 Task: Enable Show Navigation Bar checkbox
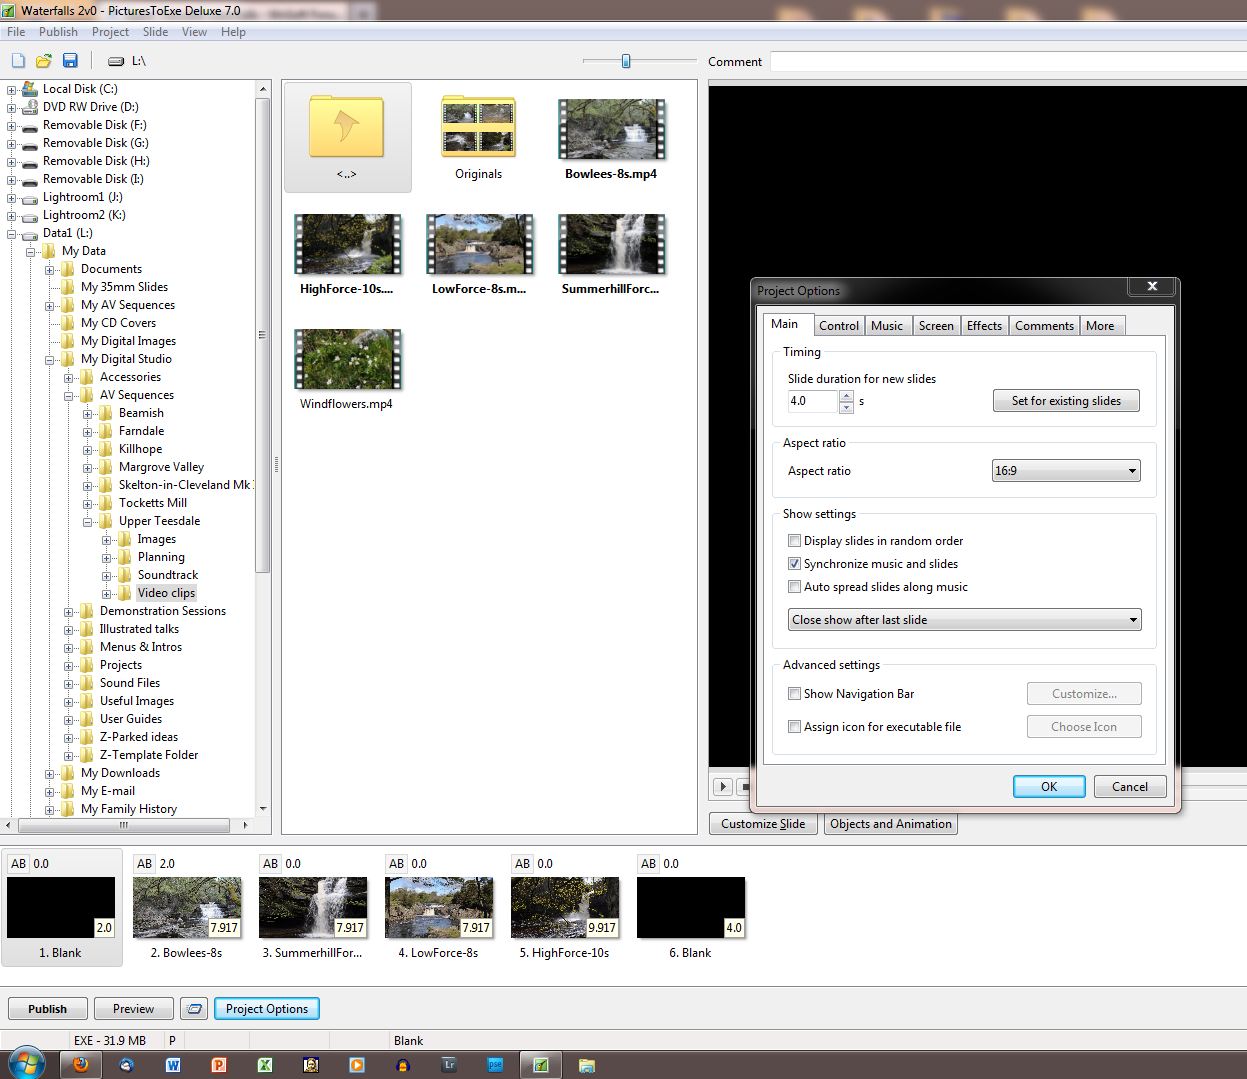(795, 694)
